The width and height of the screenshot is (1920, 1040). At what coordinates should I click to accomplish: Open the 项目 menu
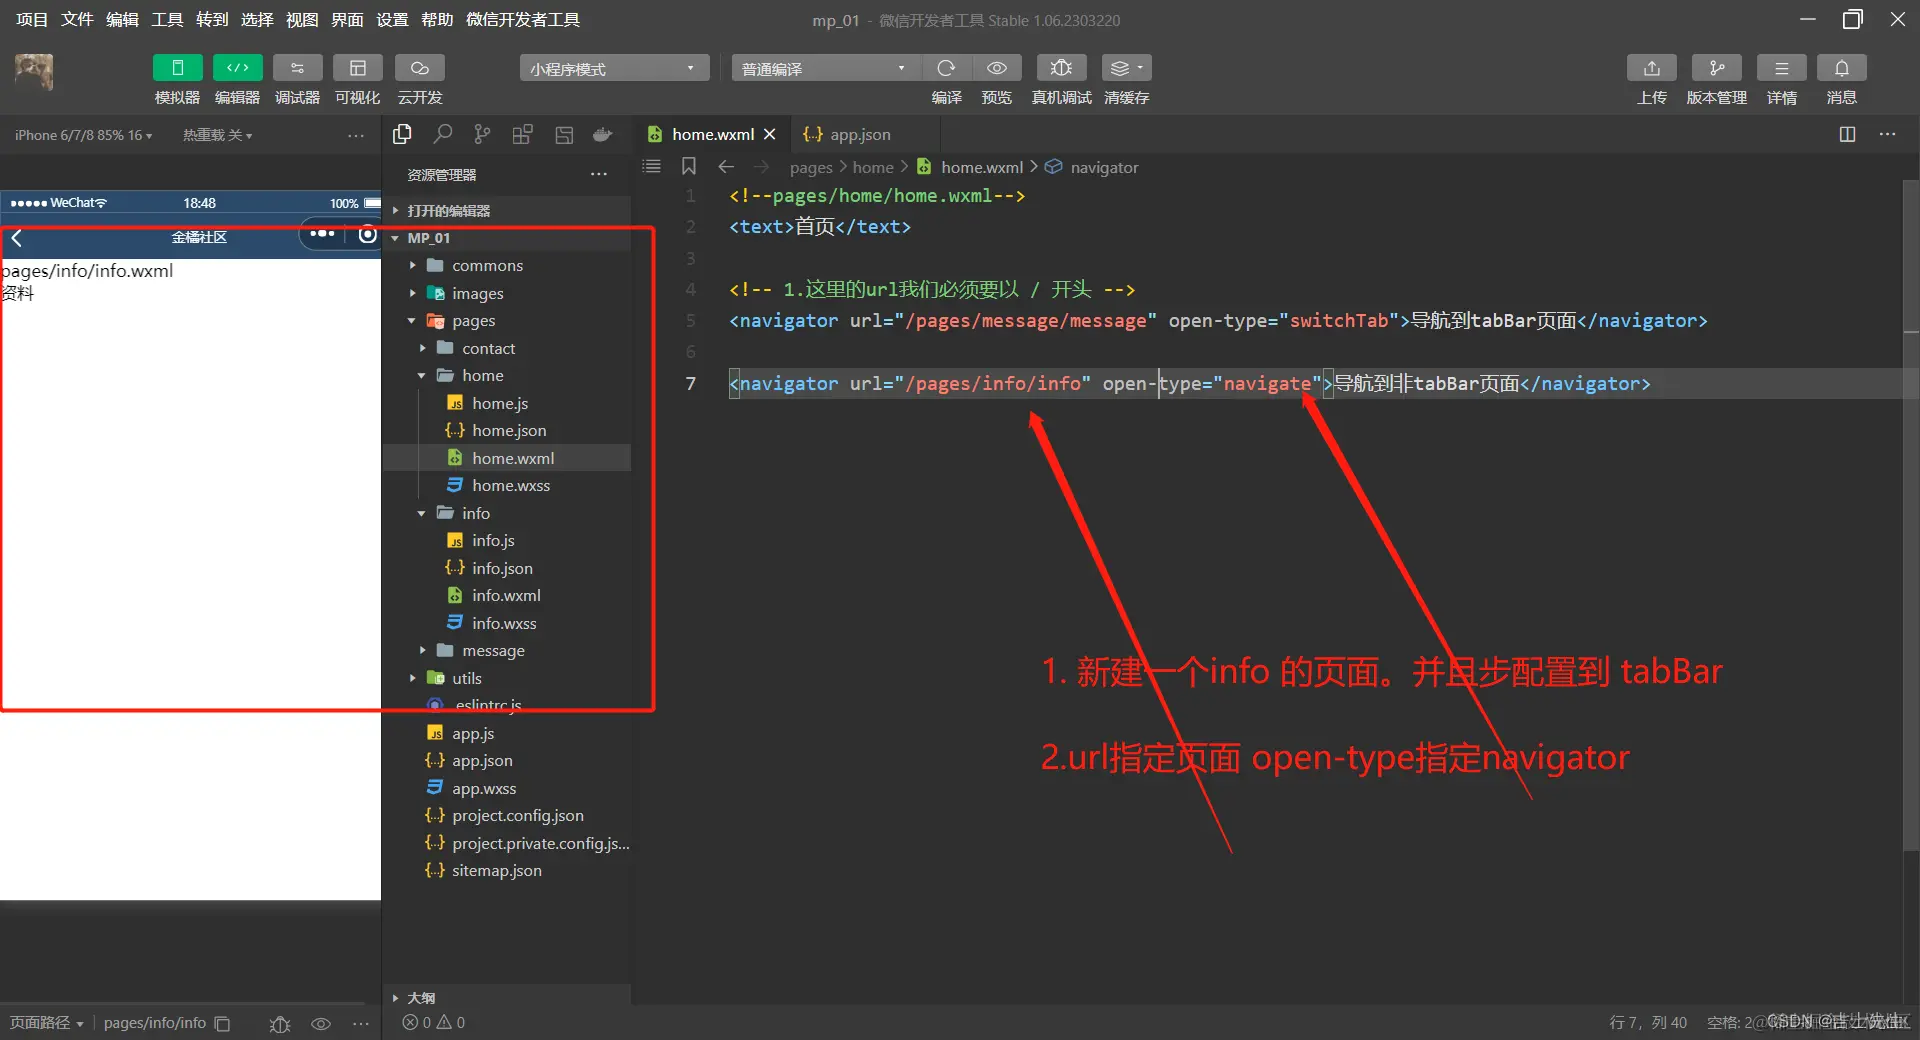(32, 20)
